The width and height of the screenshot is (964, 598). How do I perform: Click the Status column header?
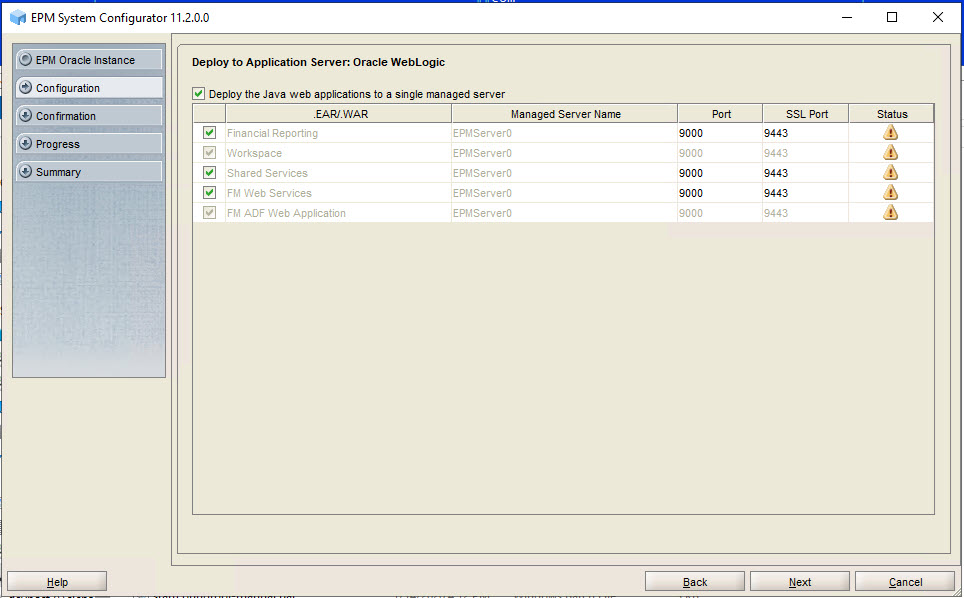coord(891,114)
